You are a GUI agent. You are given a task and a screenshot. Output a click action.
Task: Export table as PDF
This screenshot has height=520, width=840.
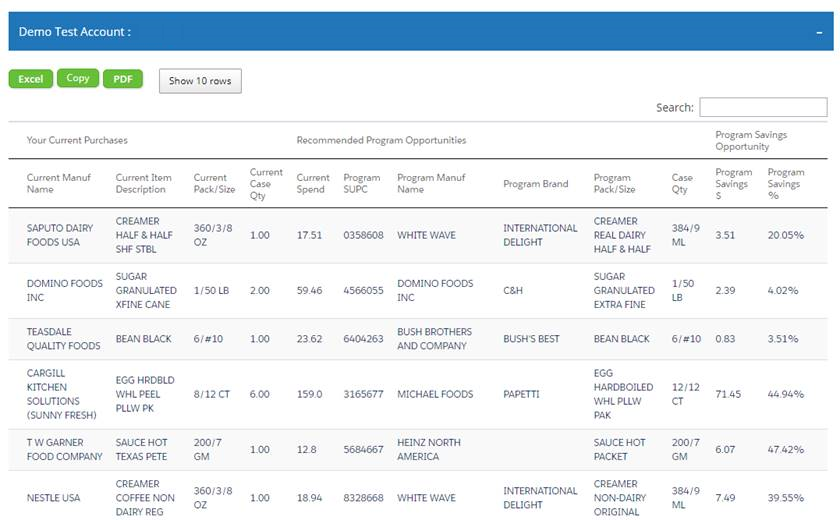(x=123, y=79)
